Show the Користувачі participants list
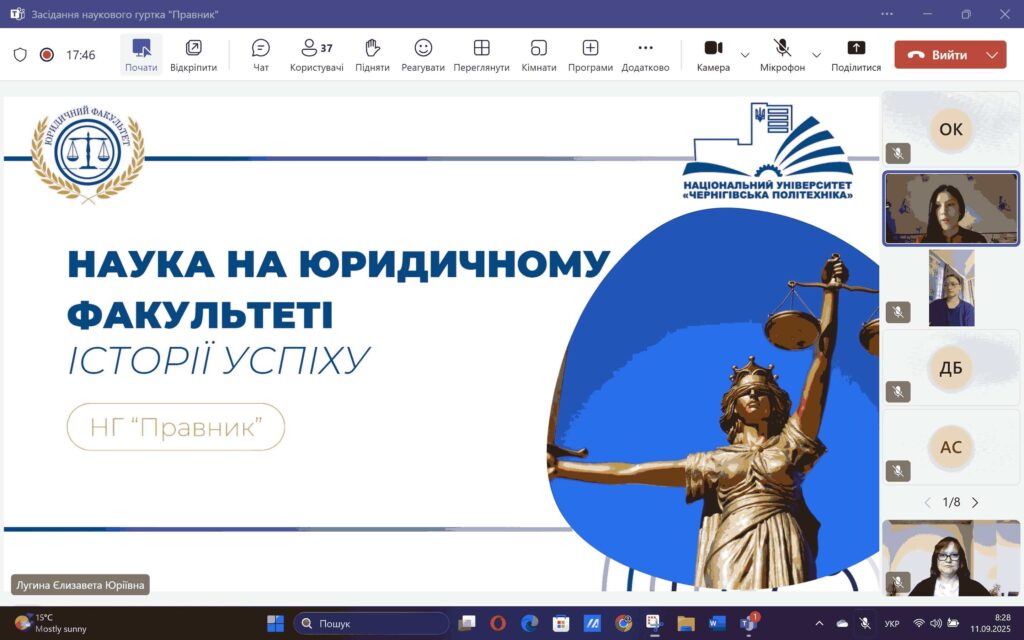This screenshot has height=640, width=1024. pos(317,55)
